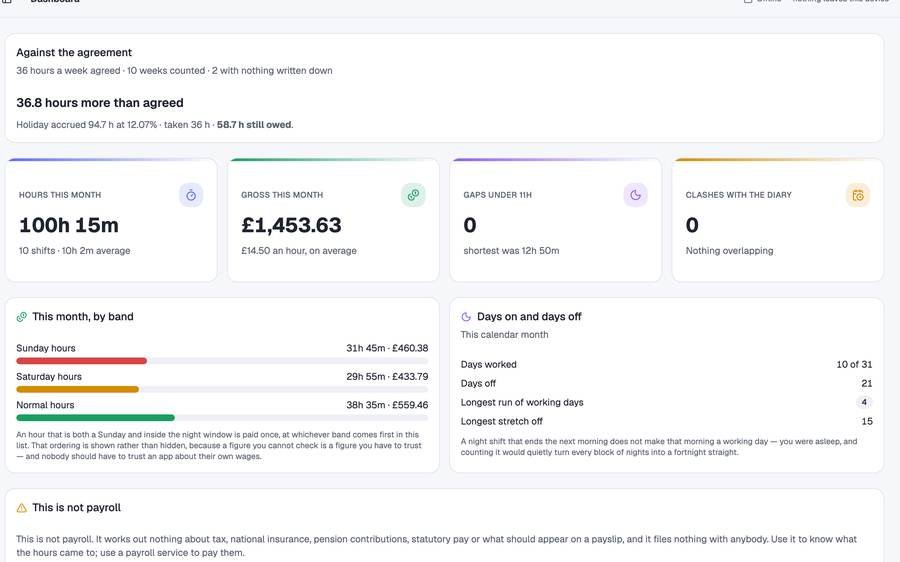Click the moon icon beside Days on and days off
Image resolution: width=900 pixels, height=562 pixels.
click(x=466, y=317)
